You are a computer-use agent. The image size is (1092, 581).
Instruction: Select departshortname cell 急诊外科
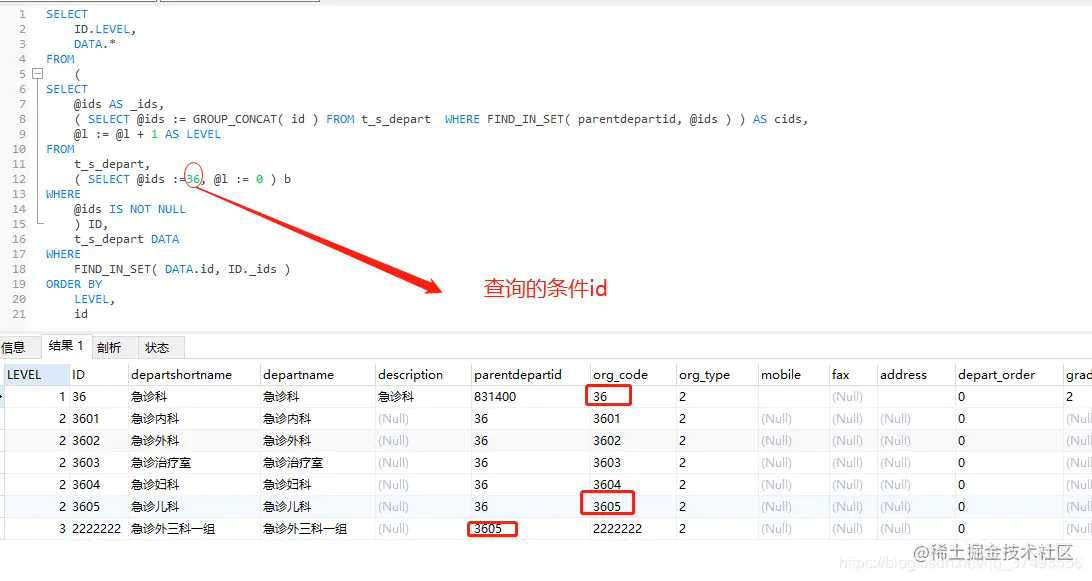pos(194,440)
